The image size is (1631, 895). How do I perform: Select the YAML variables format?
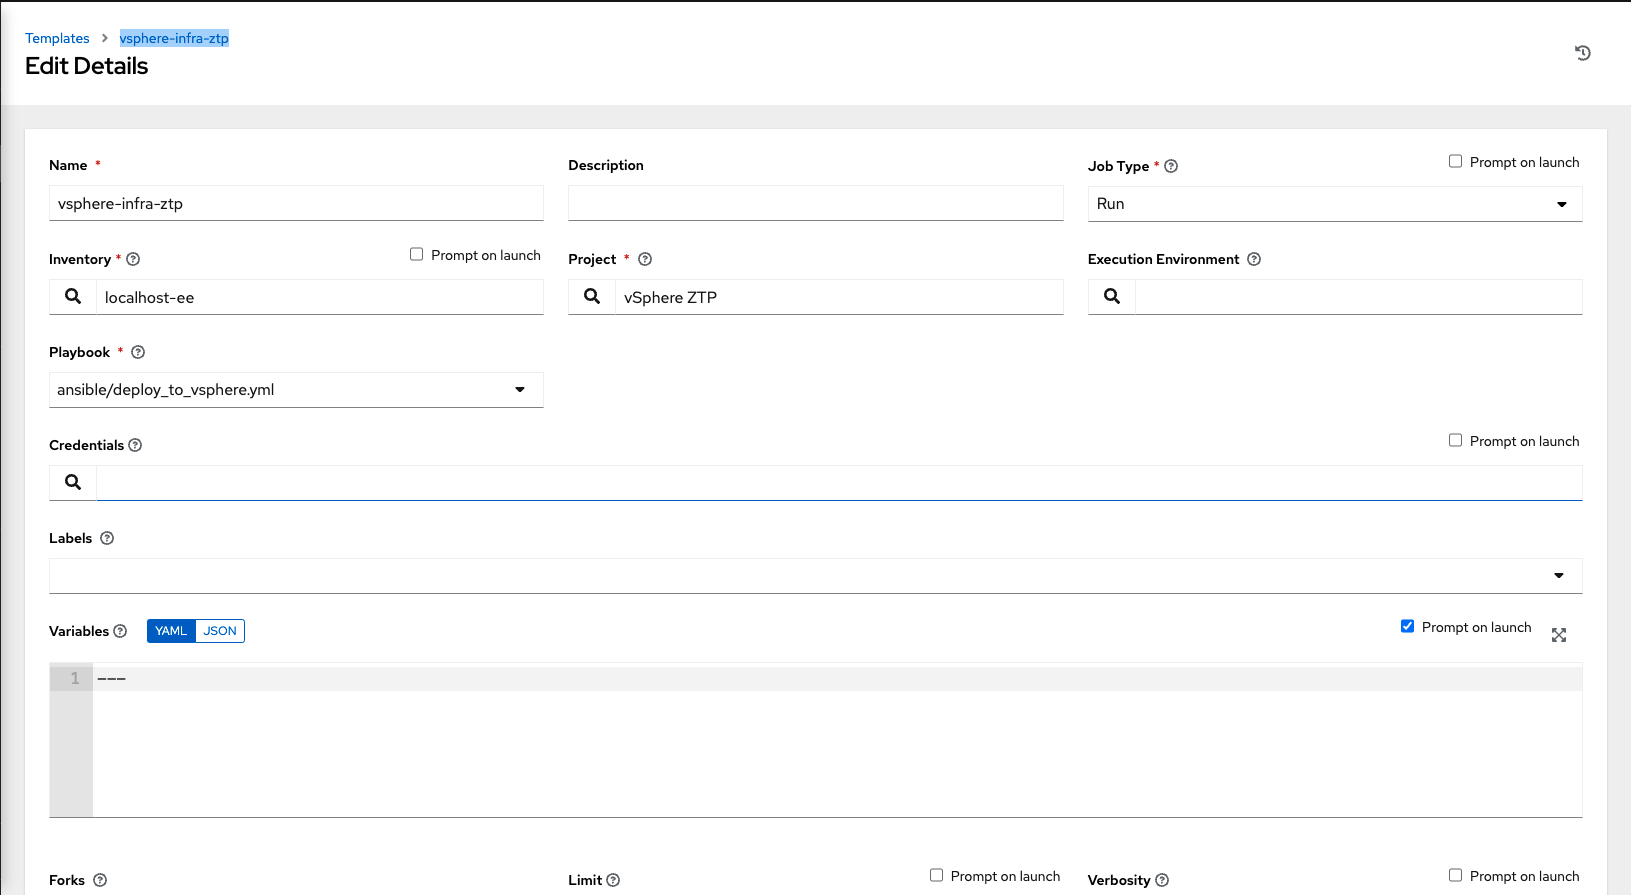tap(171, 631)
